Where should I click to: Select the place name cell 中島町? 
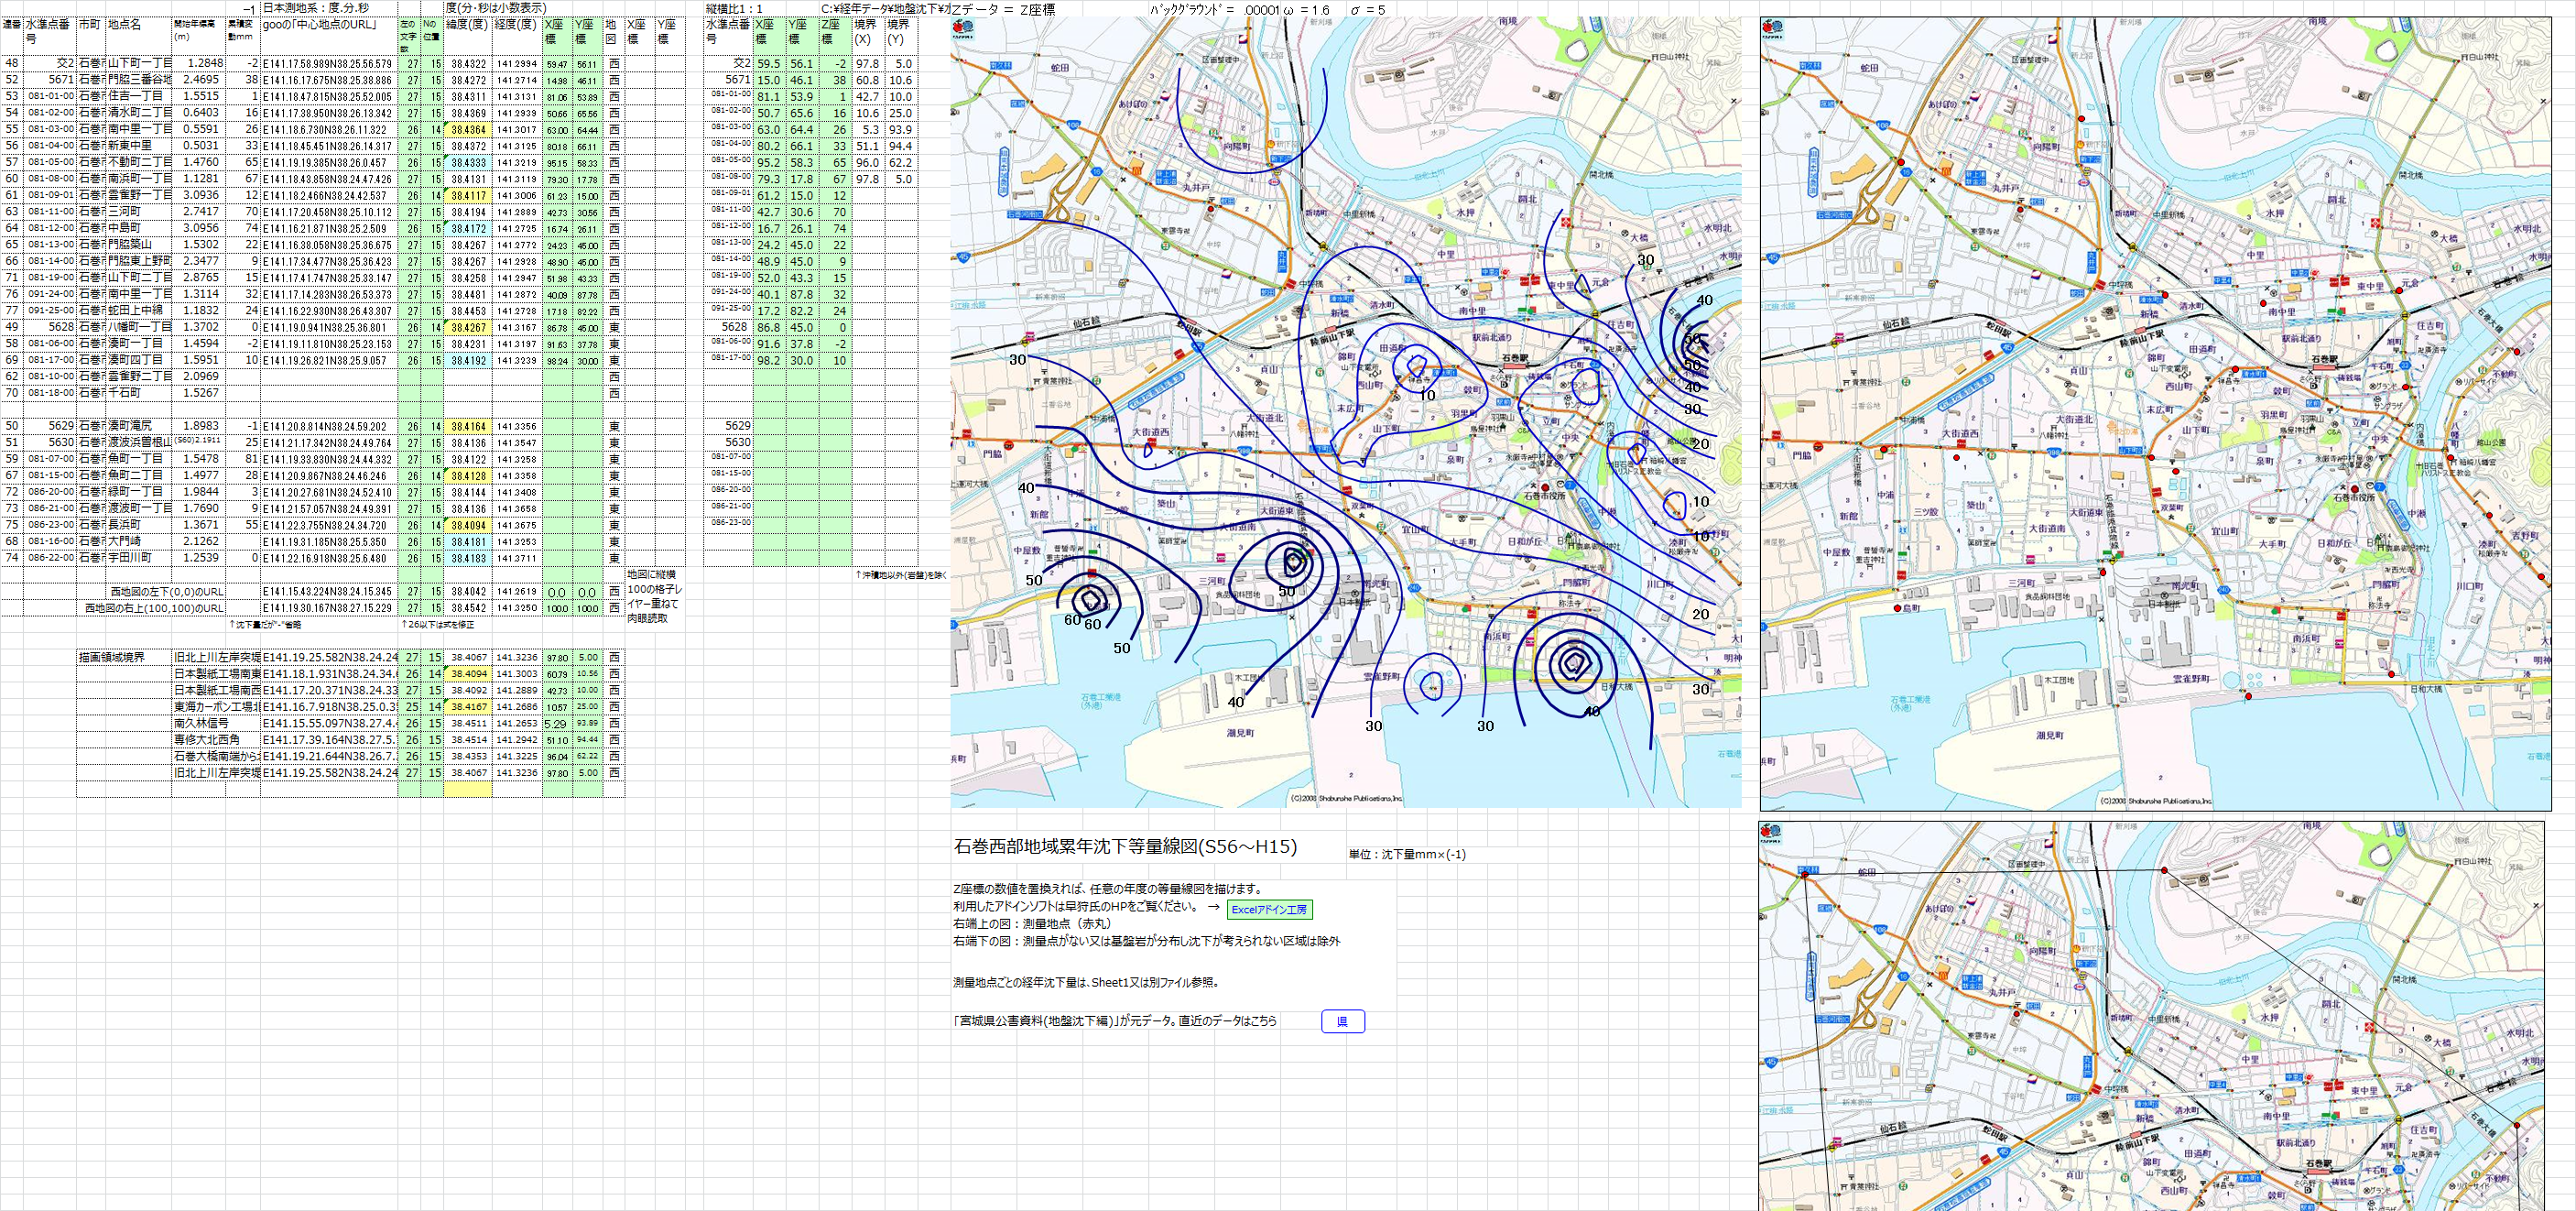pyautogui.click(x=138, y=228)
